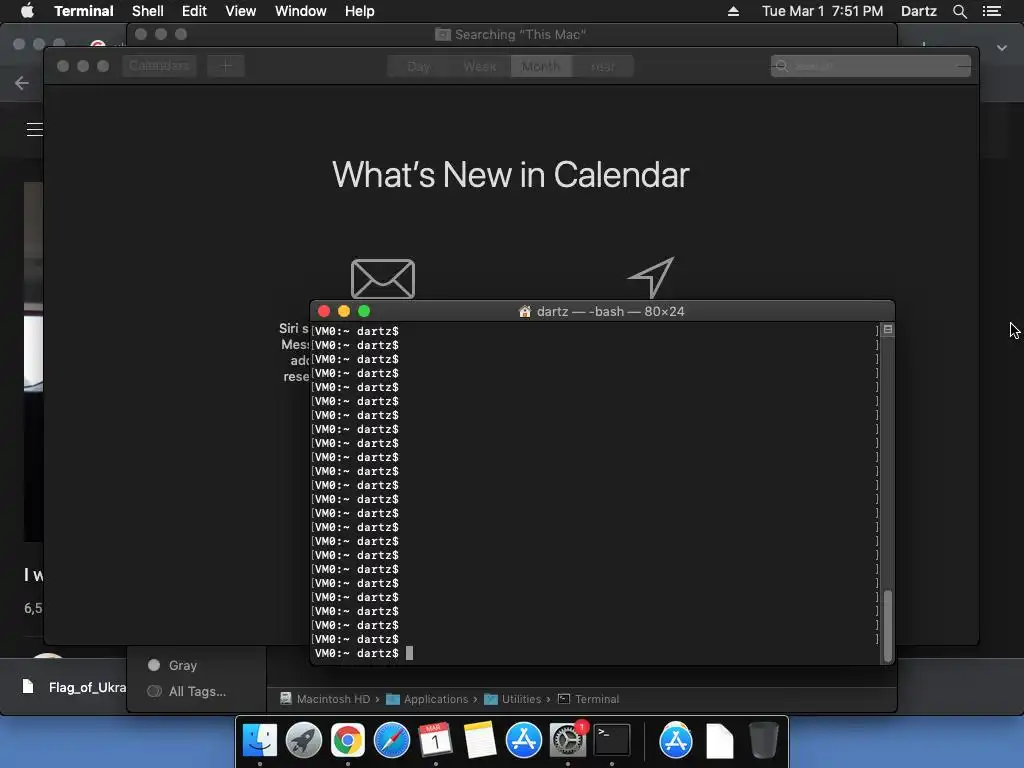The width and height of the screenshot is (1024, 768).
Task: Open Notification Center list icon
Action: click(992, 11)
